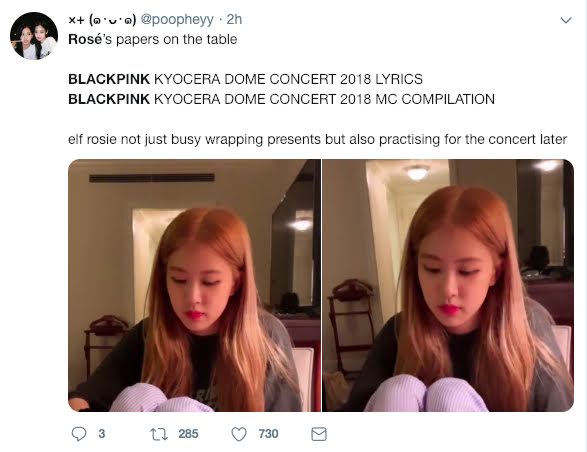The width and height of the screenshot is (587, 452).
Task: Click the KYOCERA DOME CONCERT 2018 LYRICS text
Action: coord(288,79)
